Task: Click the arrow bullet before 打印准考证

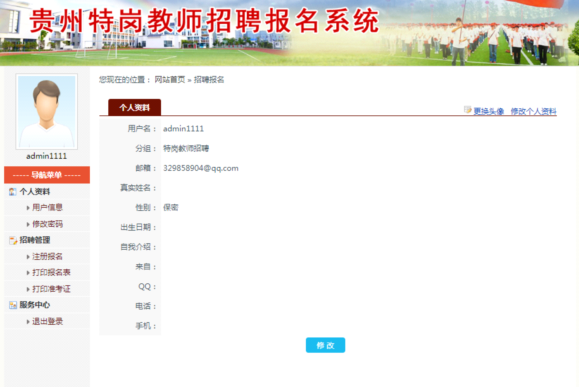Action: [28, 289]
